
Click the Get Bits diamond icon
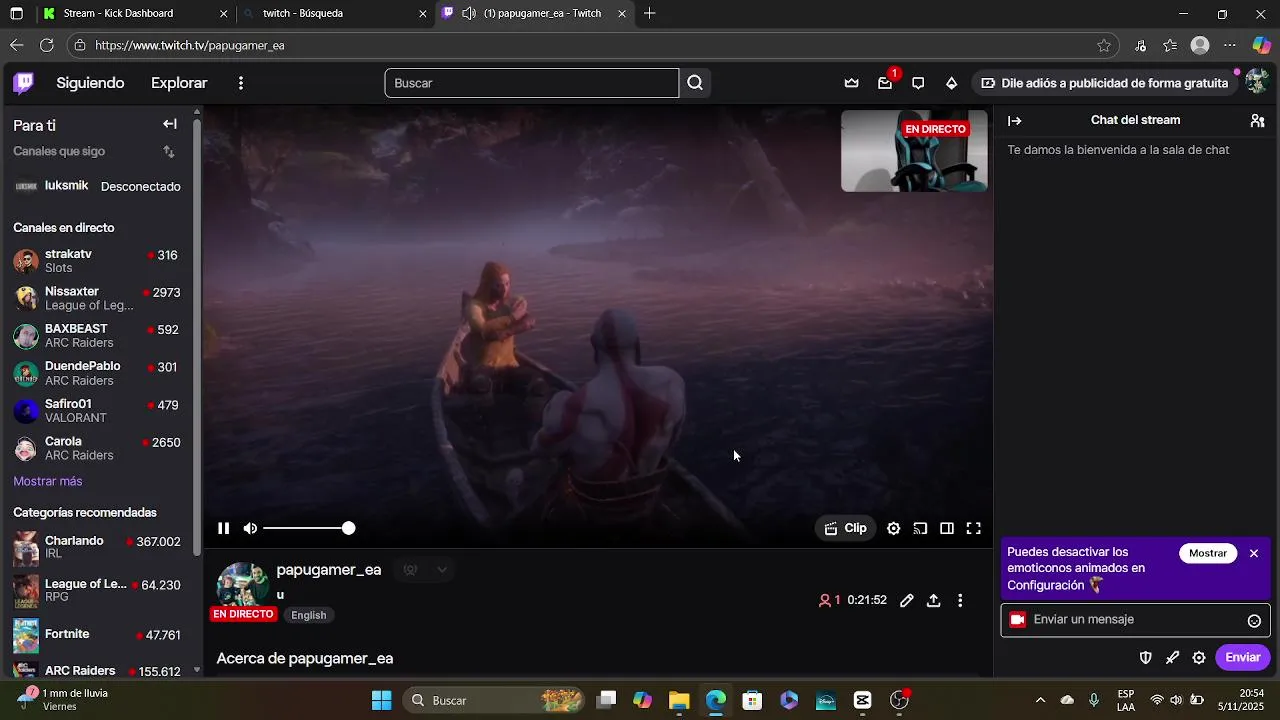click(951, 83)
